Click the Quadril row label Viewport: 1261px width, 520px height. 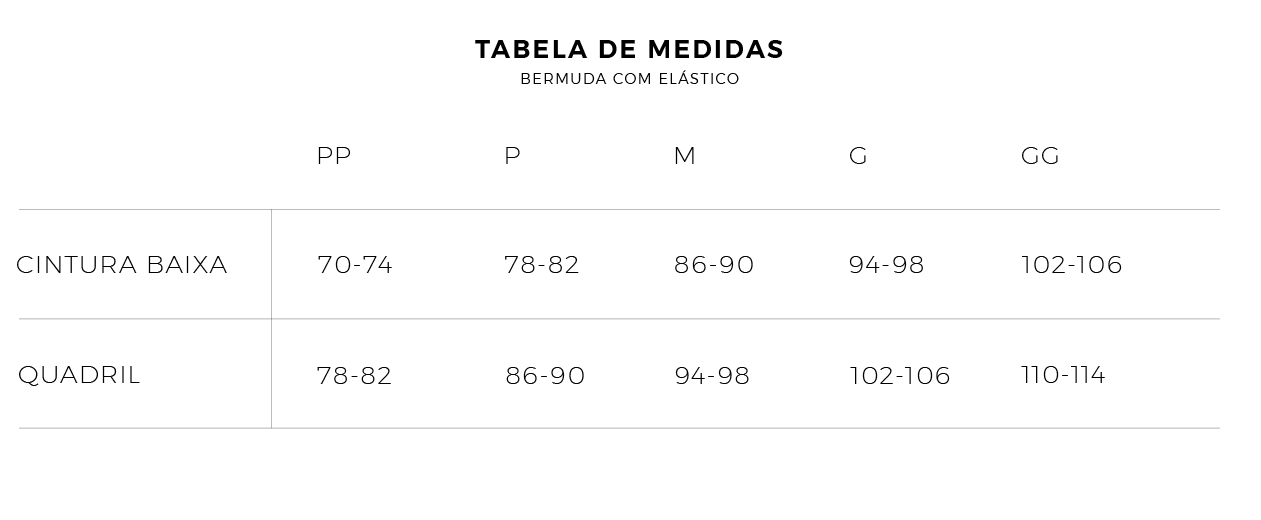click(79, 375)
